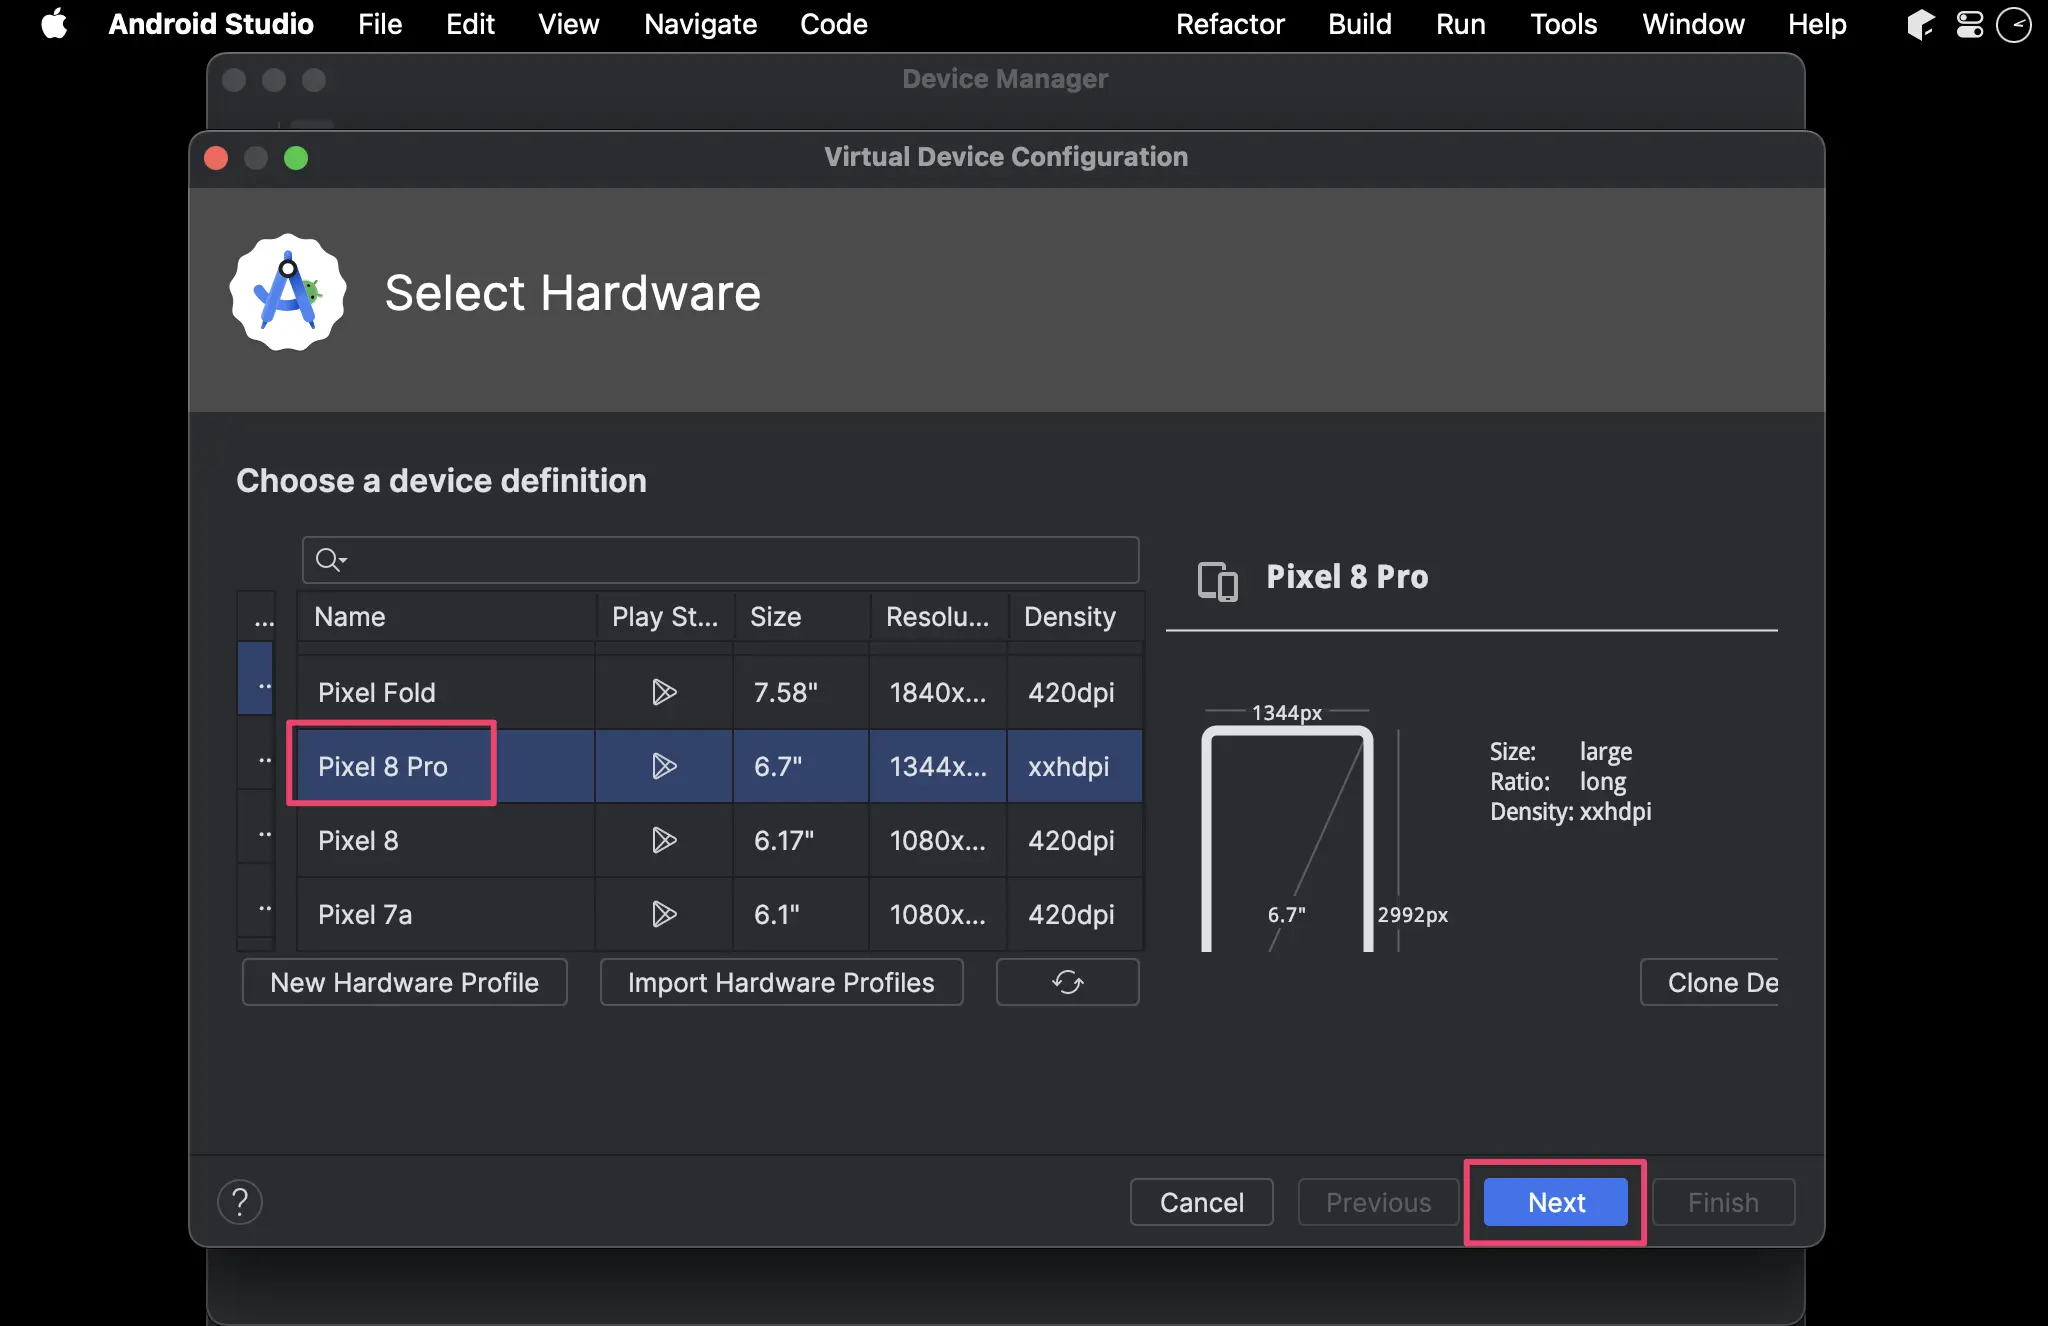Sort by the Density column header
The image size is (2048, 1326).
point(1076,616)
